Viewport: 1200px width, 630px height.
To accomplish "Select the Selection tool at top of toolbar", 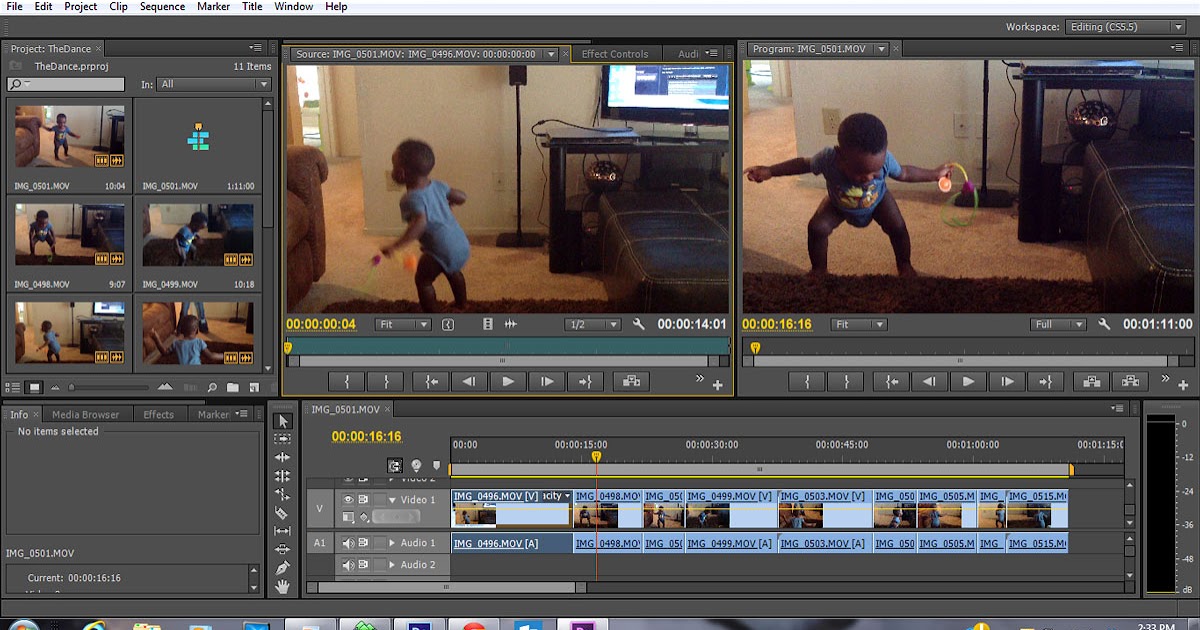I will [284, 422].
